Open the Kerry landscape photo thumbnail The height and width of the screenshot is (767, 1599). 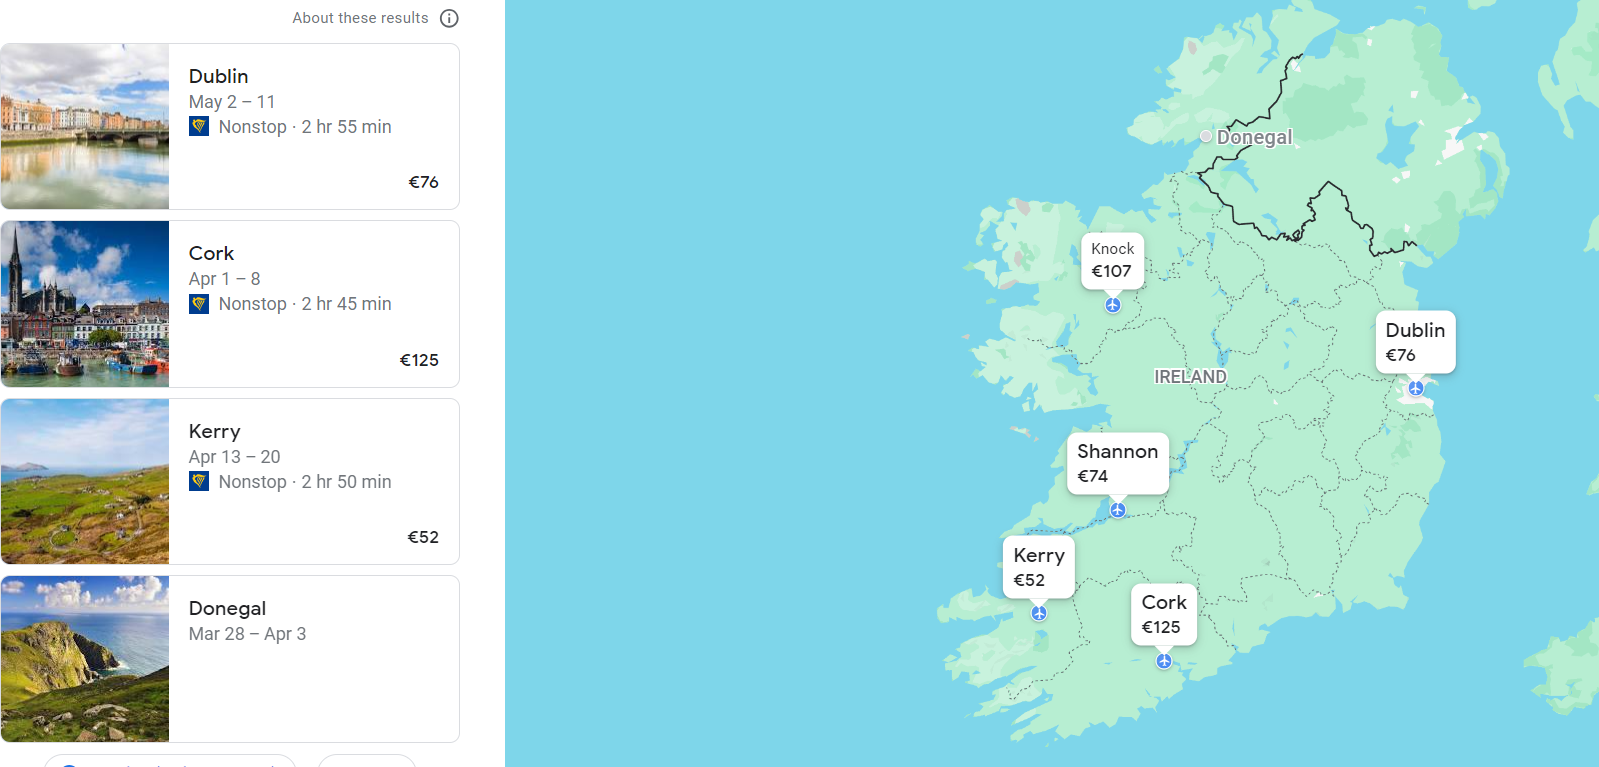click(x=85, y=481)
